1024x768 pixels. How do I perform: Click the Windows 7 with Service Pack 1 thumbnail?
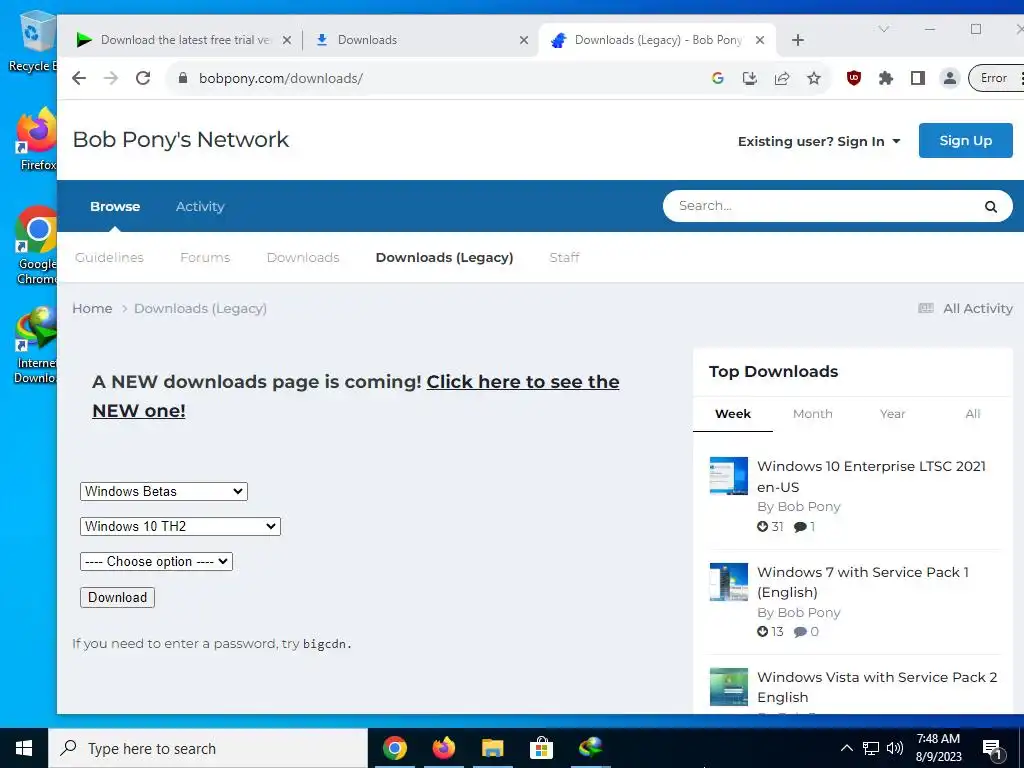point(729,582)
